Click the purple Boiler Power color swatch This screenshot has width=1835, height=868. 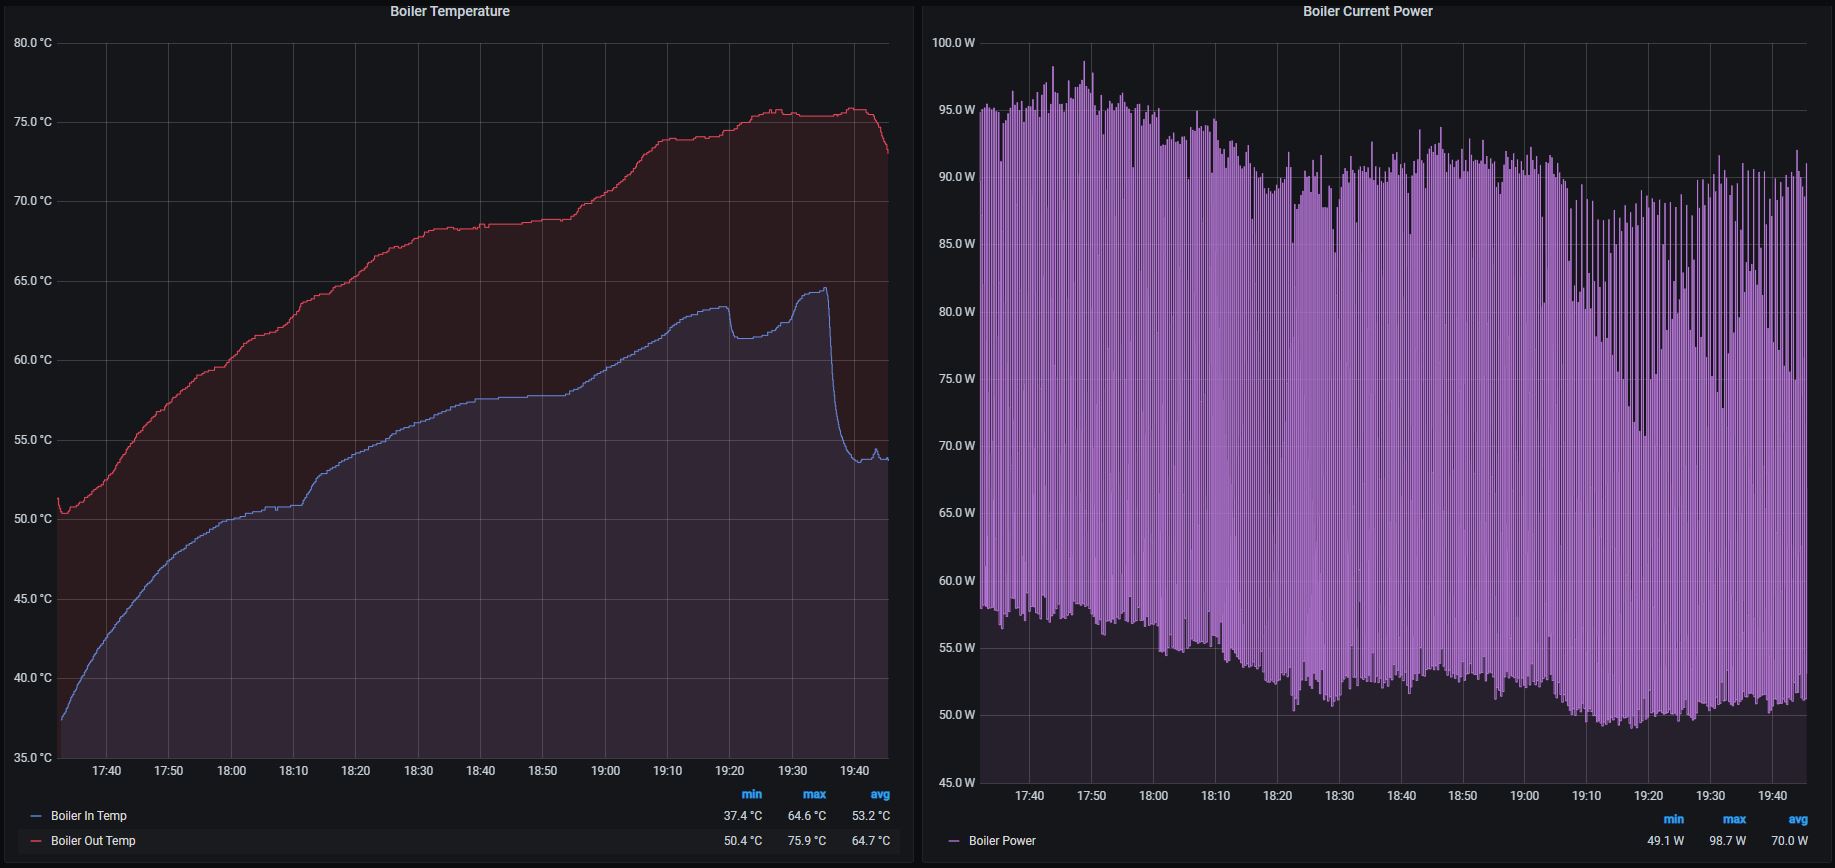point(954,841)
